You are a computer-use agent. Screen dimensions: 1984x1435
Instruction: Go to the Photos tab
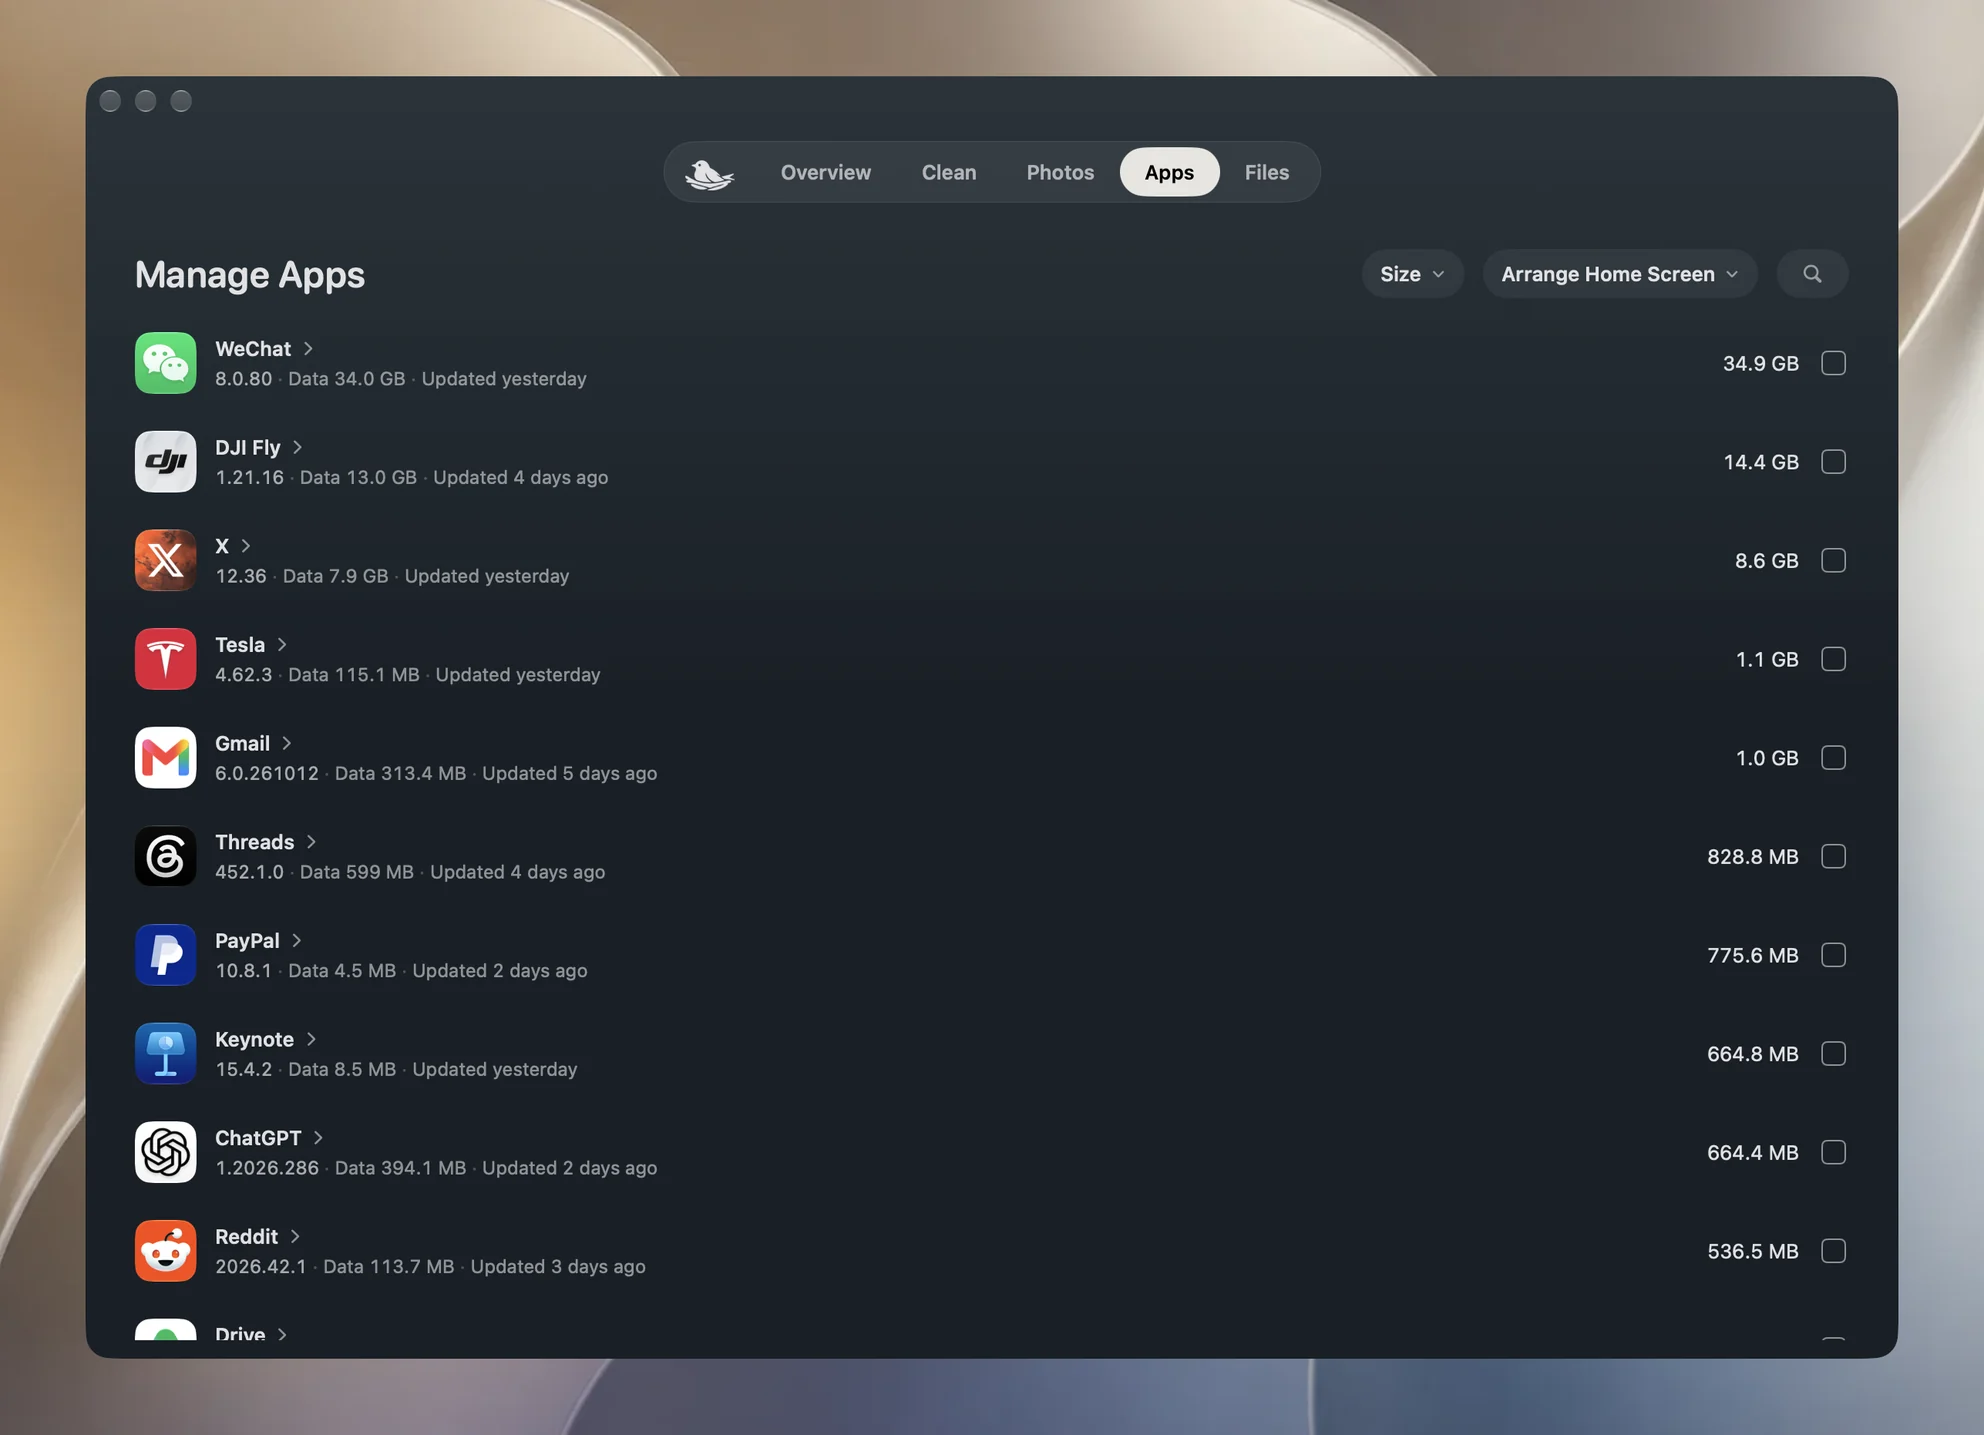point(1060,173)
